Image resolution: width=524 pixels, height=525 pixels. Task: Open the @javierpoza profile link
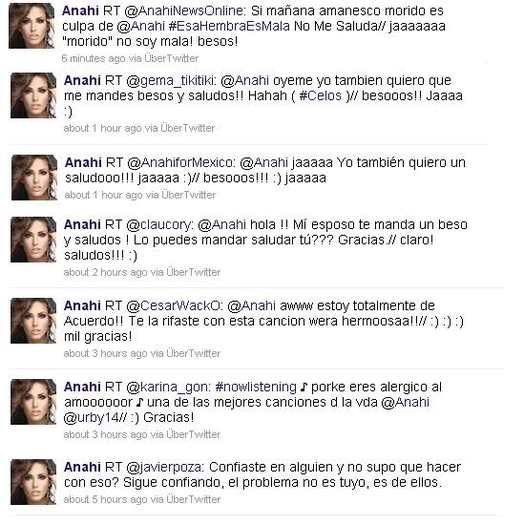click(x=164, y=467)
